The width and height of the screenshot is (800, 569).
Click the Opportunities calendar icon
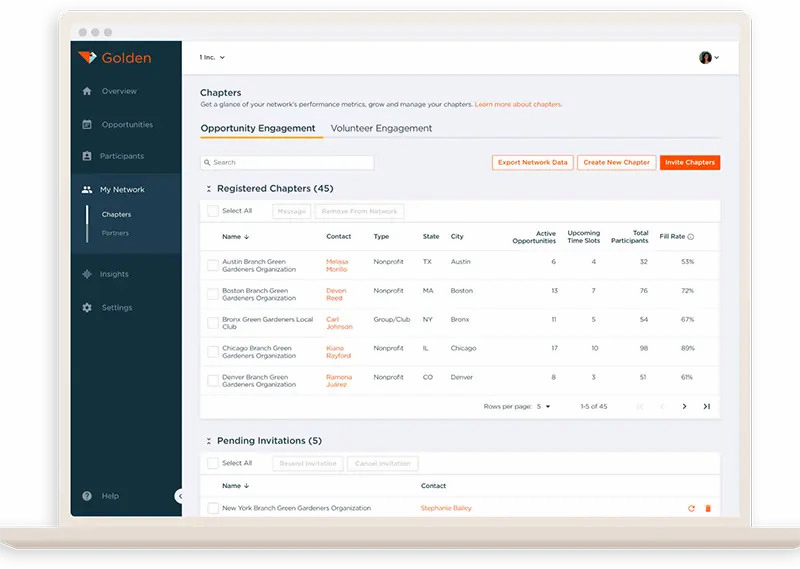click(87, 124)
